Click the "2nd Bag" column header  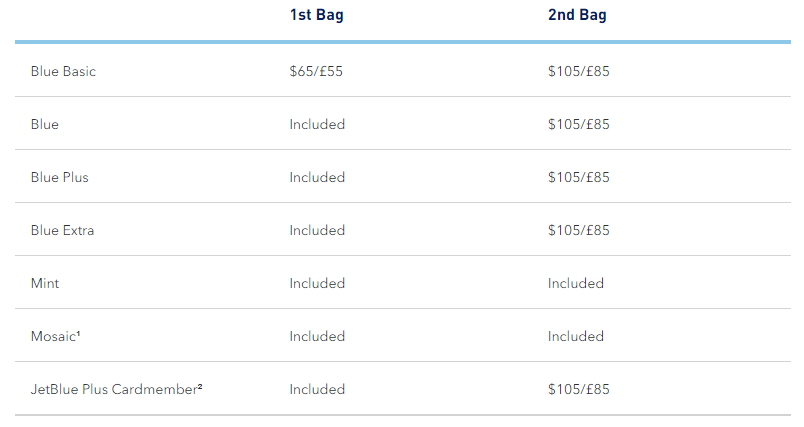click(577, 15)
